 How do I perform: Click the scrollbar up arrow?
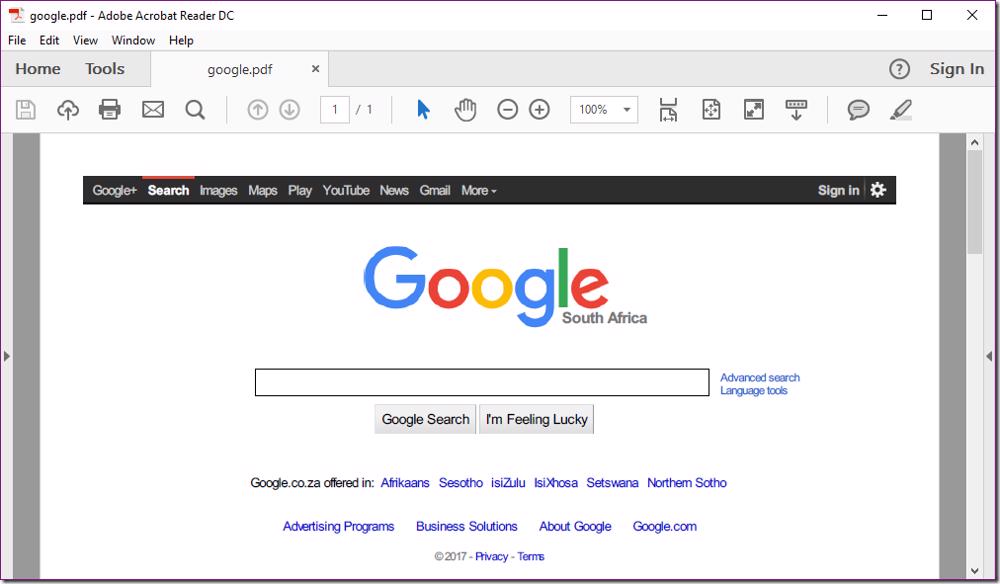[x=974, y=143]
